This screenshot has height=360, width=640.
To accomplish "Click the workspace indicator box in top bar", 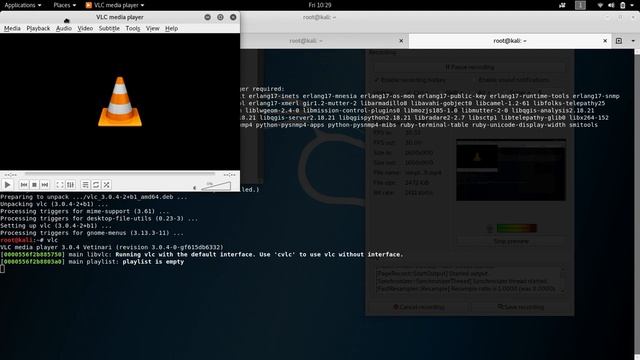I will point(580,5).
